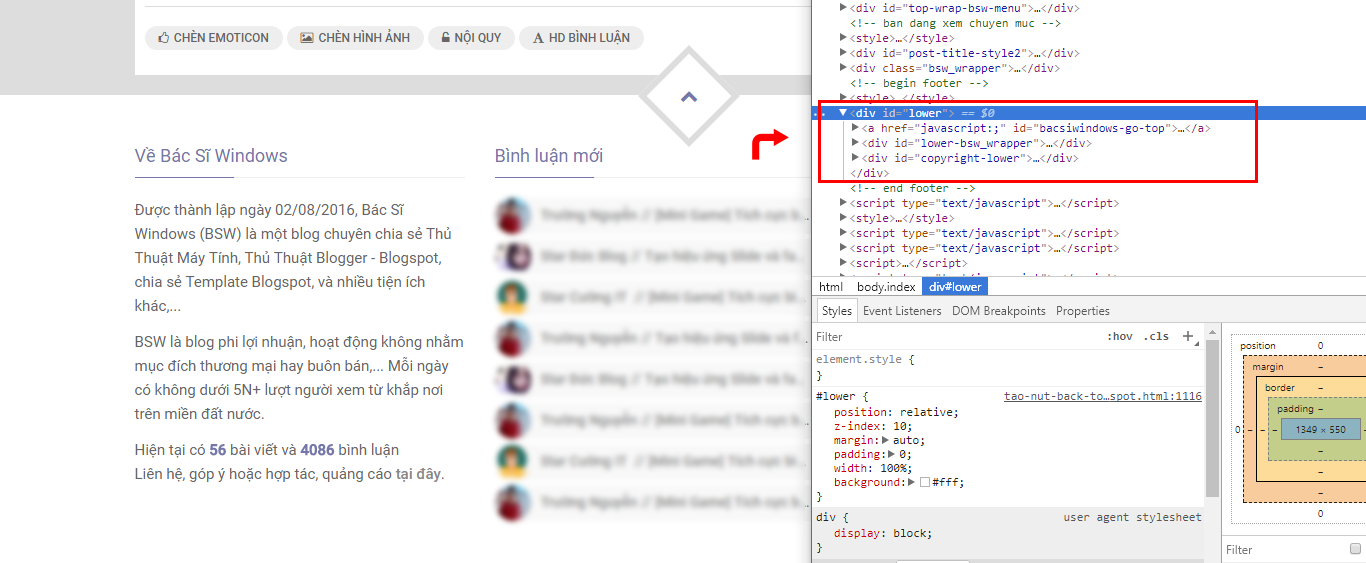Click the Bình luận mới heading
The image size is (1366, 563).
pos(549,156)
